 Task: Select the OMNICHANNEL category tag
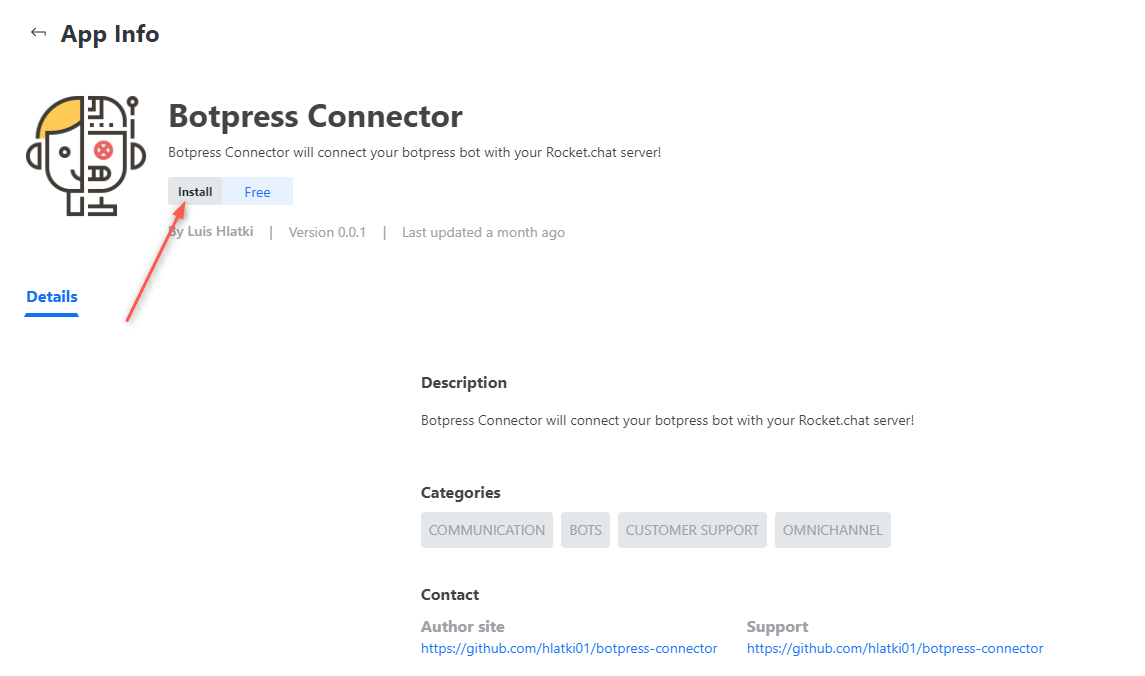[832, 530]
